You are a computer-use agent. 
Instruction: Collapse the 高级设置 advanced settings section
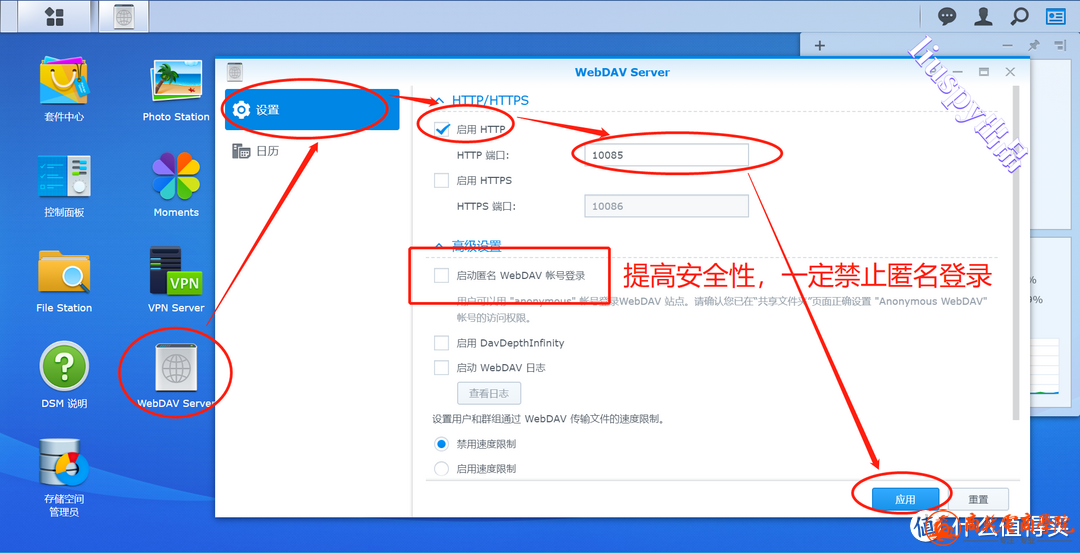click(x=439, y=244)
